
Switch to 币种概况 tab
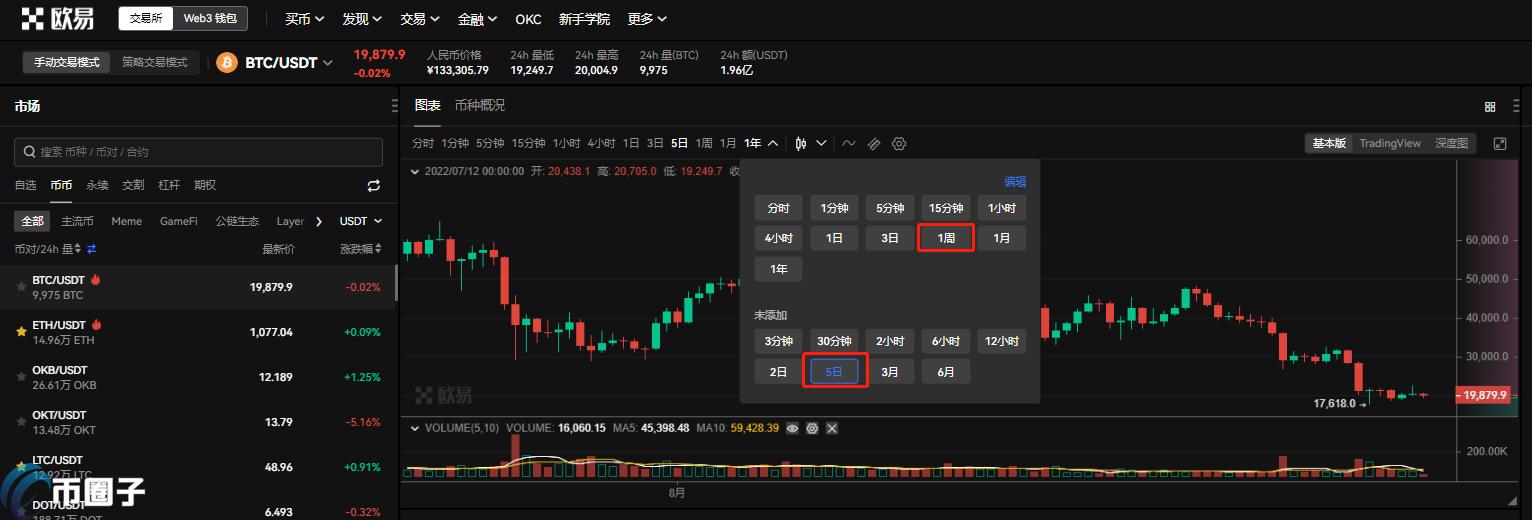(480, 105)
